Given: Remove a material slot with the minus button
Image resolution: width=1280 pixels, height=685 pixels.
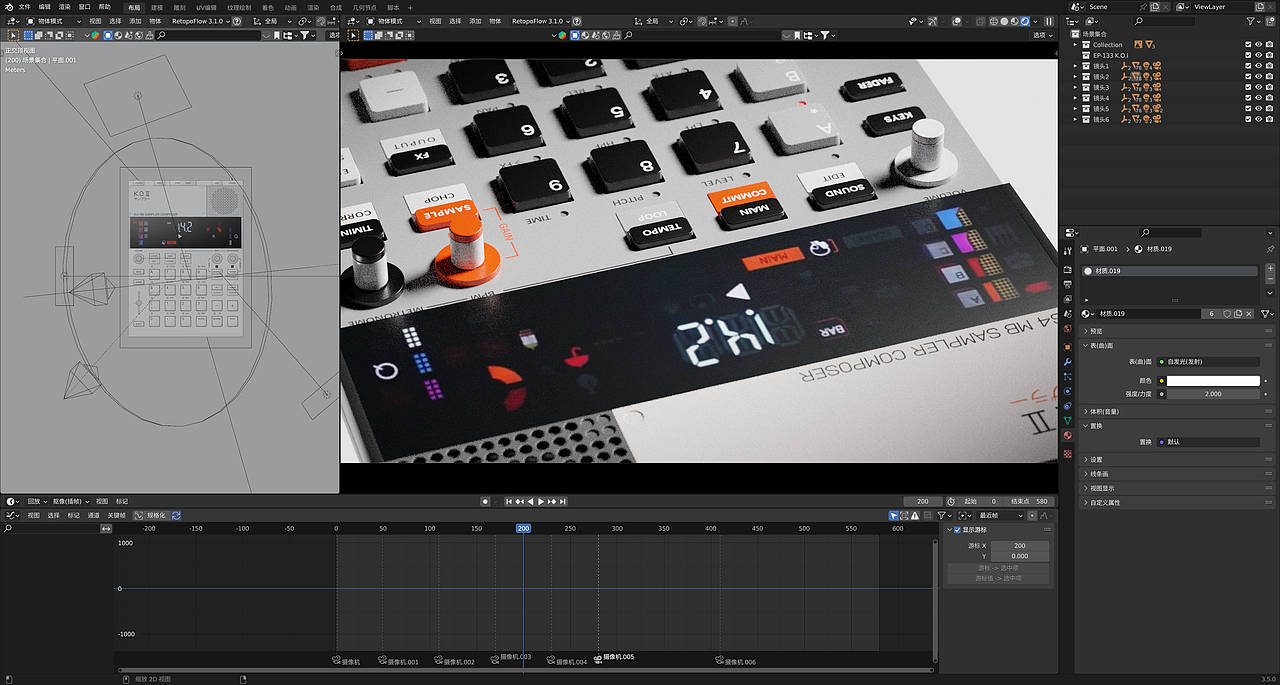Looking at the screenshot, I should 1270,279.
